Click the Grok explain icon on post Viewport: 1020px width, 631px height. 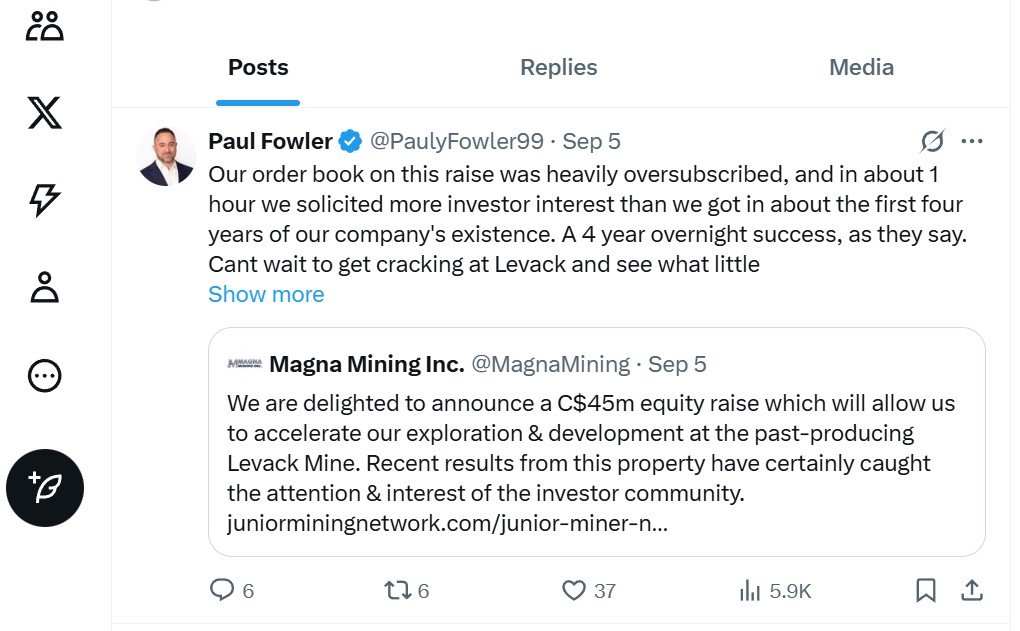[932, 141]
